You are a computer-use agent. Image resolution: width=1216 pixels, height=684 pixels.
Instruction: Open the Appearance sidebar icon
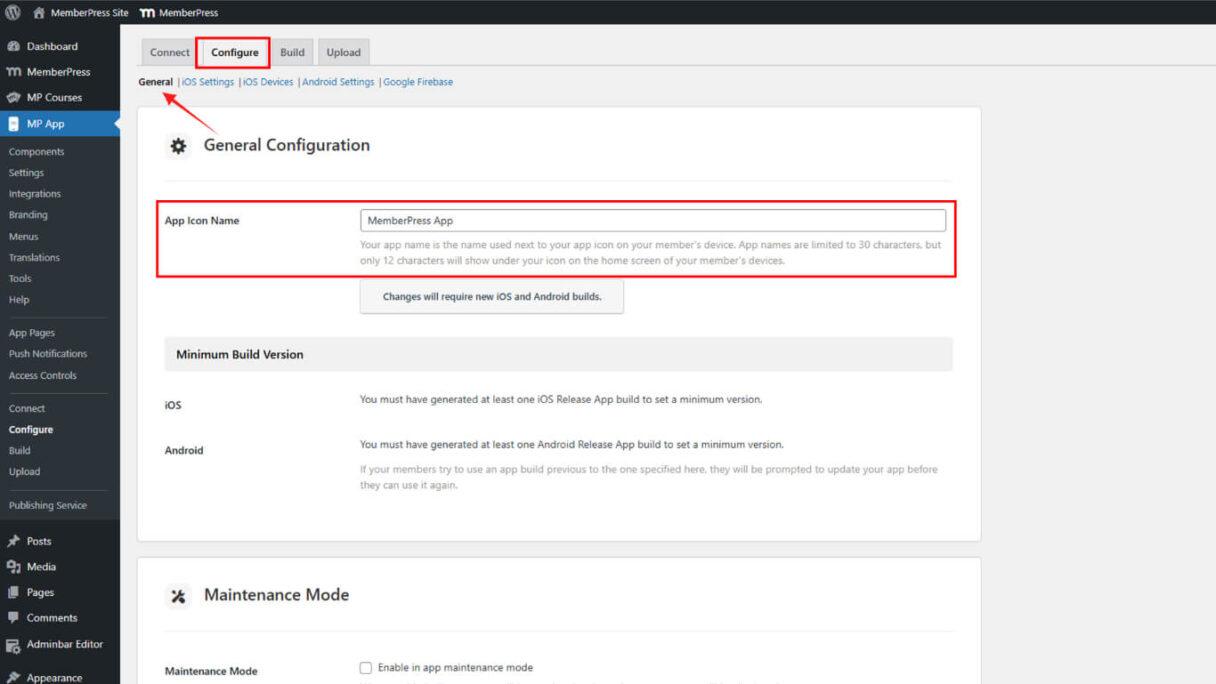click(15, 677)
